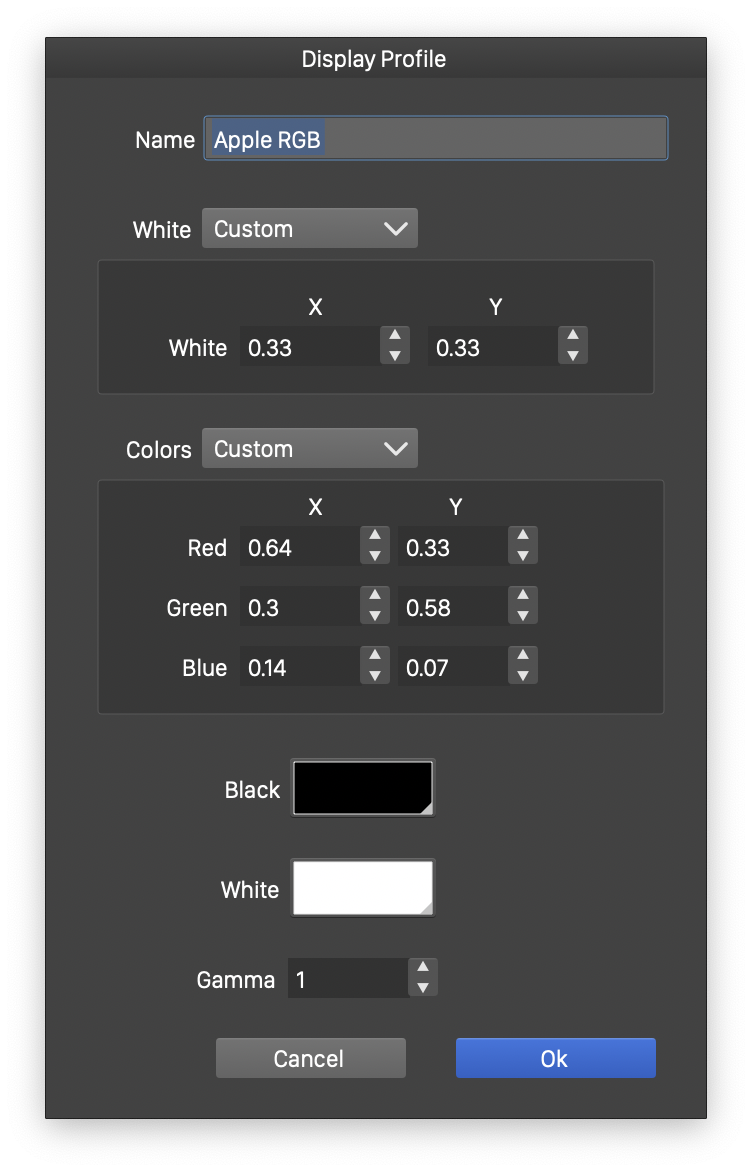The height and width of the screenshot is (1172, 752).
Task: Click the Blue Y value field
Action: [x=452, y=668]
